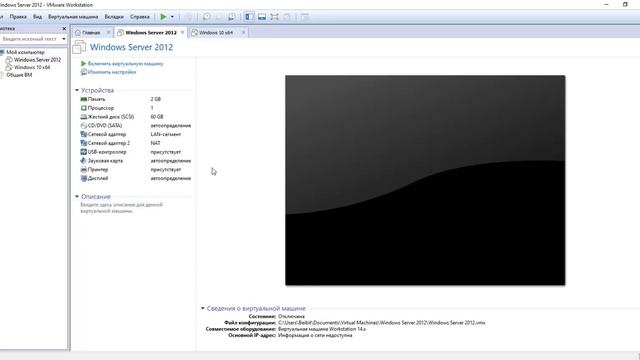640x360 pixels.
Task: Select Общие ВМ in library tree
Action: (19, 75)
